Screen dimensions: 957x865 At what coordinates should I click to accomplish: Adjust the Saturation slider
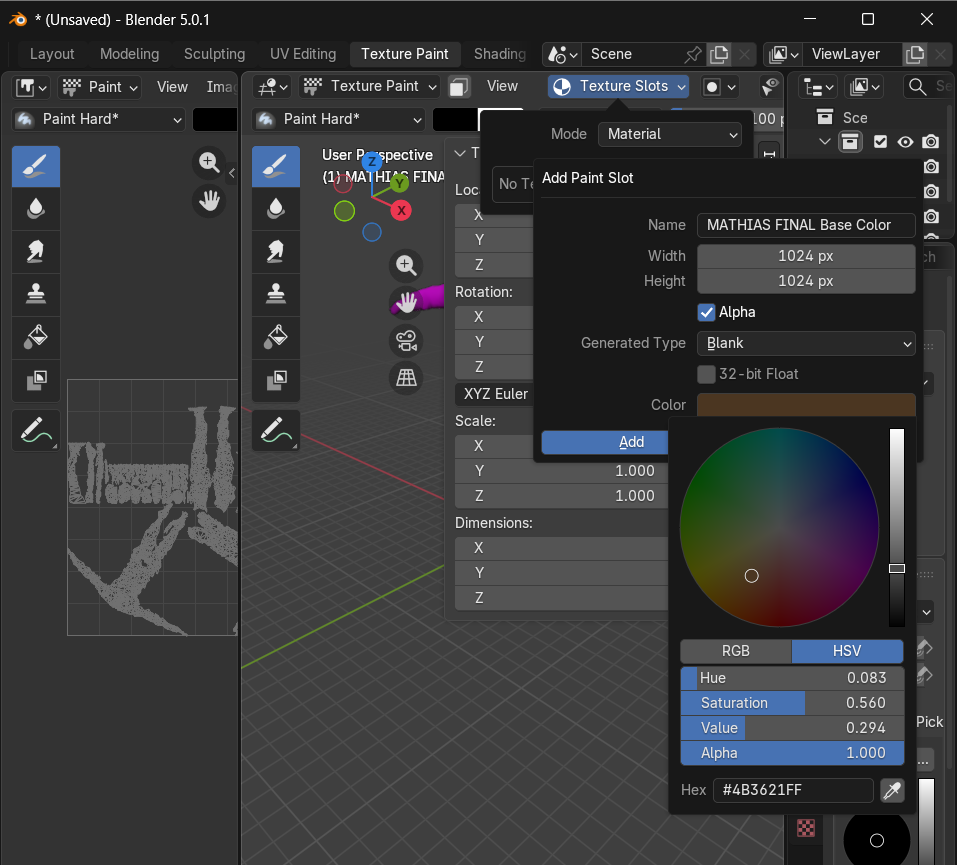791,703
